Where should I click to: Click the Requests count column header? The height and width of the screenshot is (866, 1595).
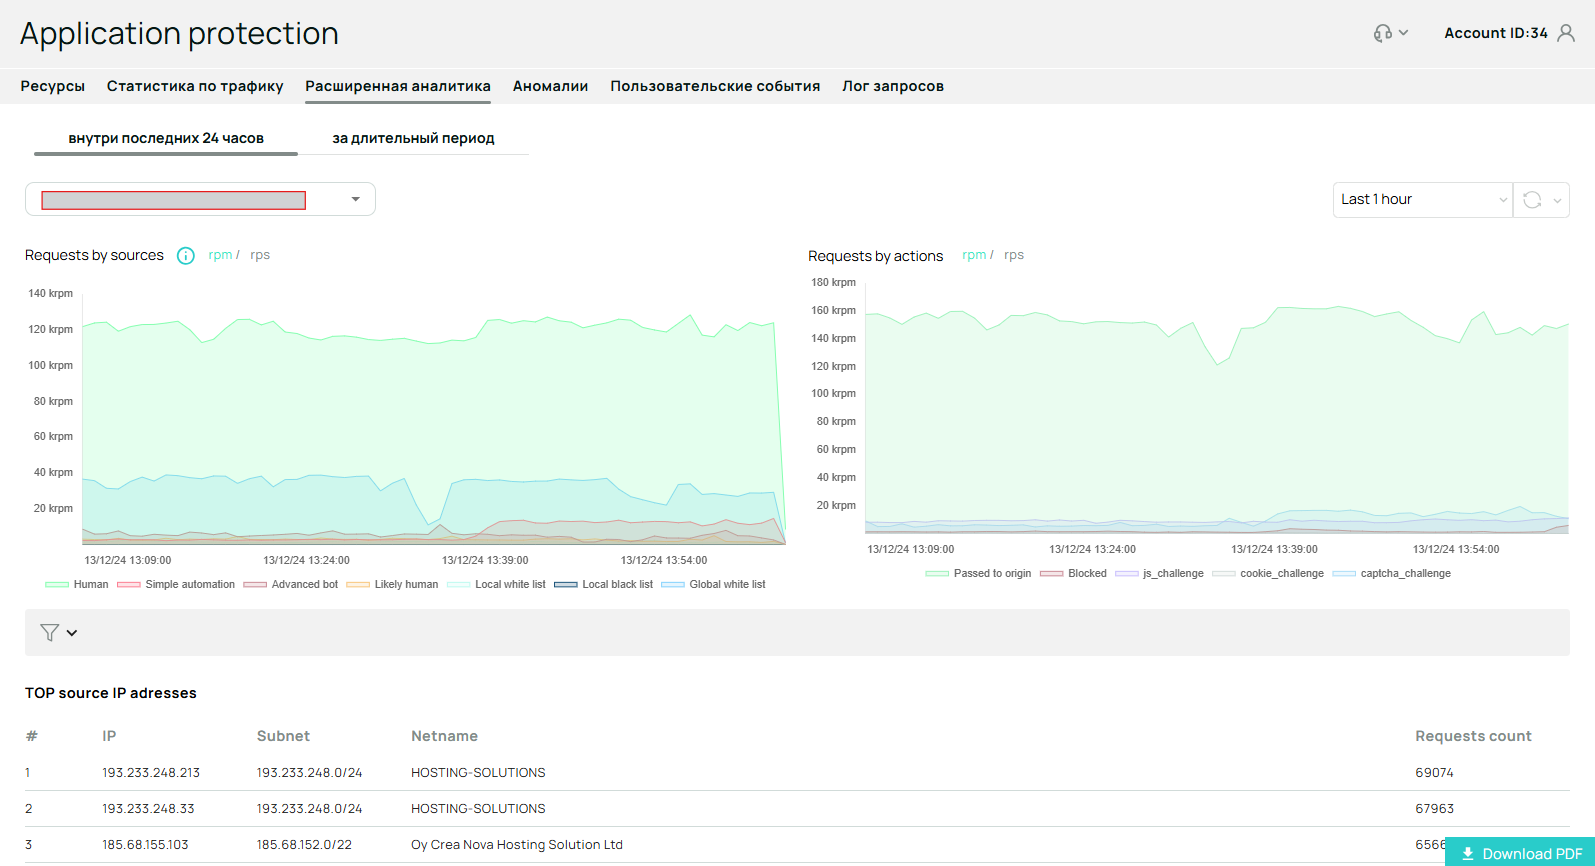pyautogui.click(x=1473, y=736)
